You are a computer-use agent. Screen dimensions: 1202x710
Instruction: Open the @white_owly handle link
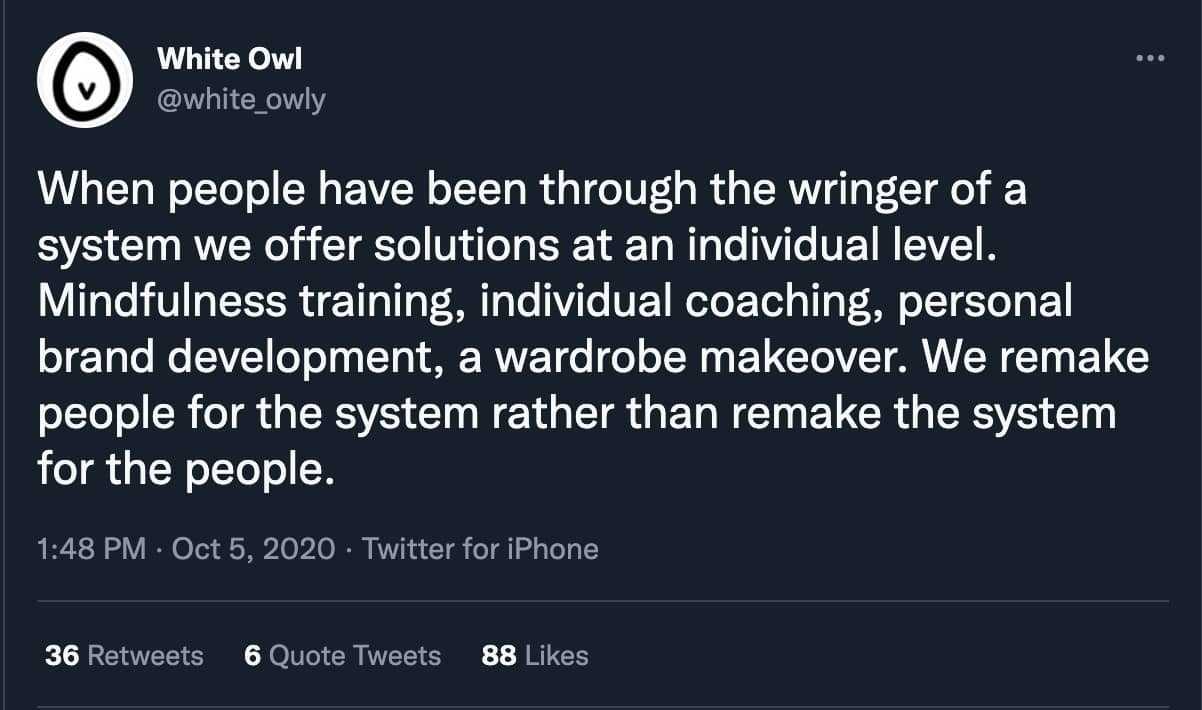241,100
